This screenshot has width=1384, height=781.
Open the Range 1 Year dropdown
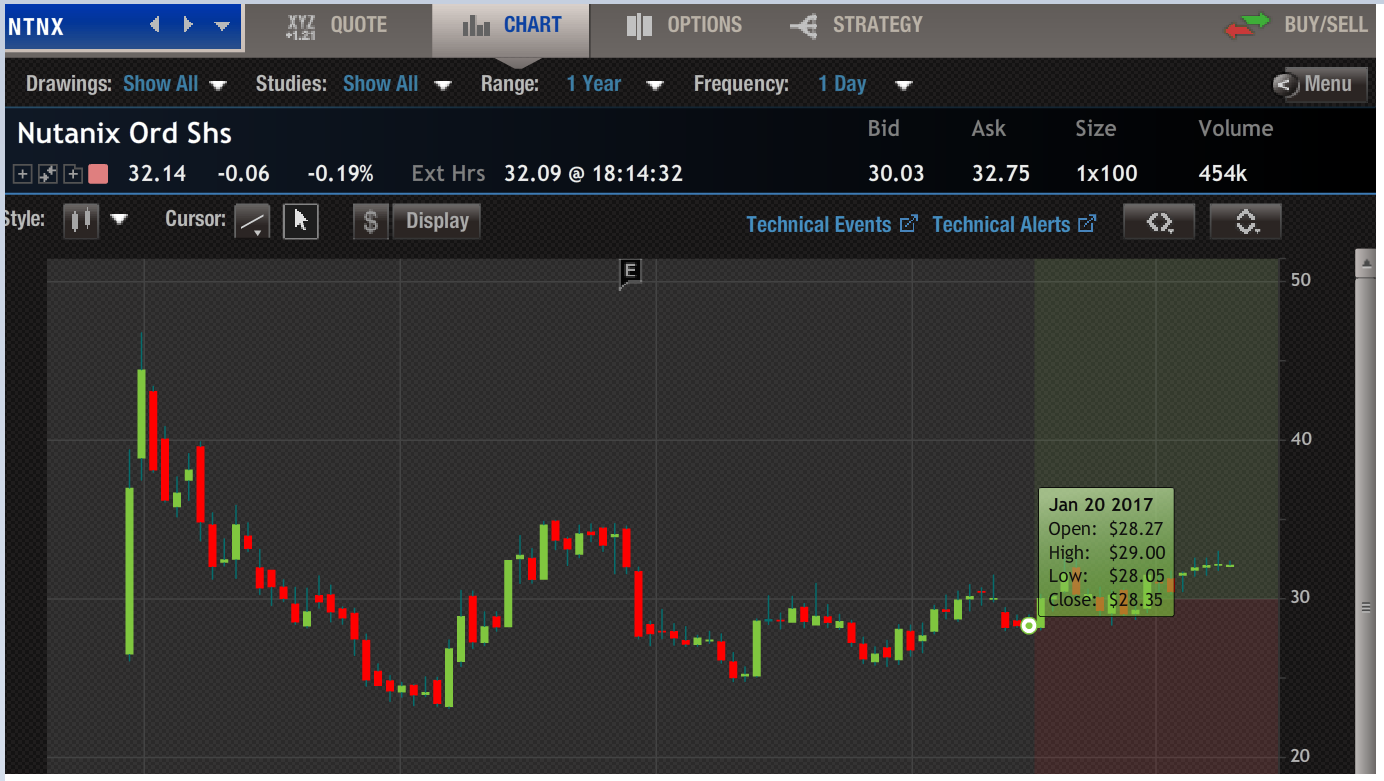click(614, 85)
